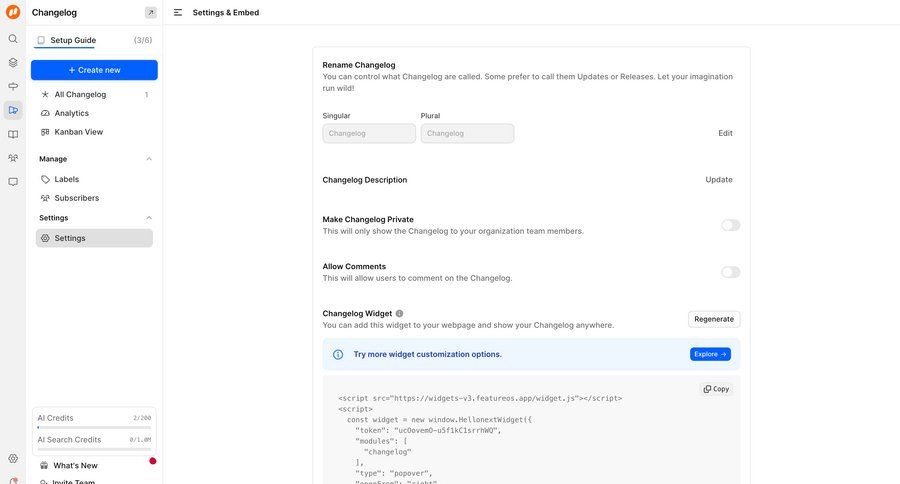Click the red What's New notification dot

(153, 460)
